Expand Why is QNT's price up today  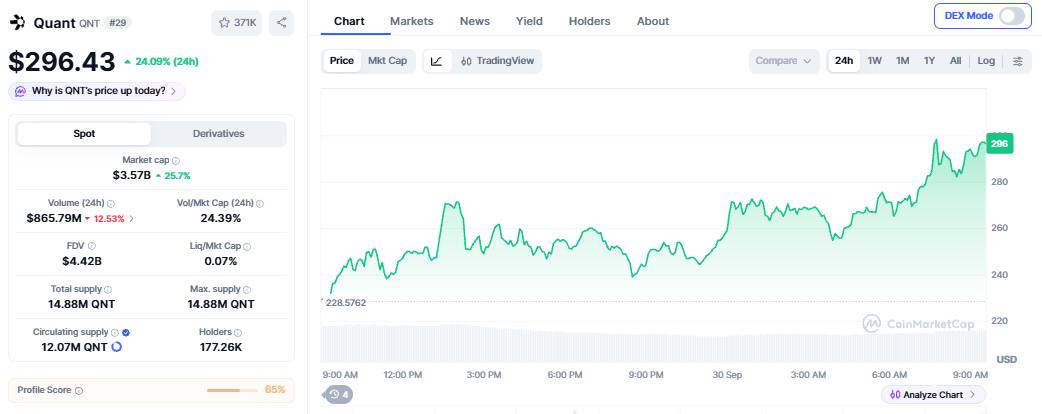pyautogui.click(x=97, y=92)
